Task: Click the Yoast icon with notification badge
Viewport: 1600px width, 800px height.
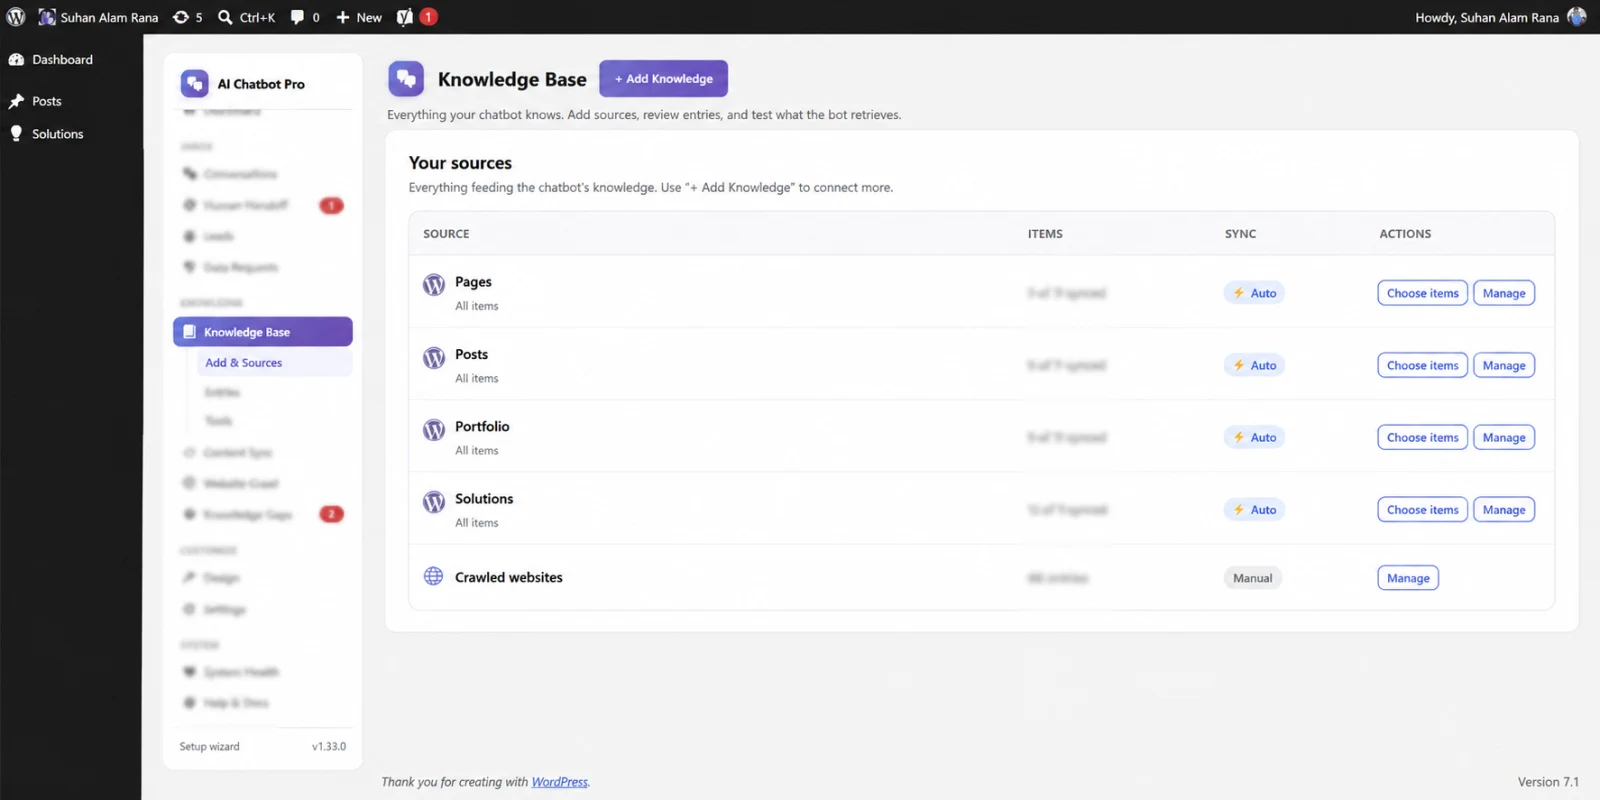Action: tap(417, 17)
